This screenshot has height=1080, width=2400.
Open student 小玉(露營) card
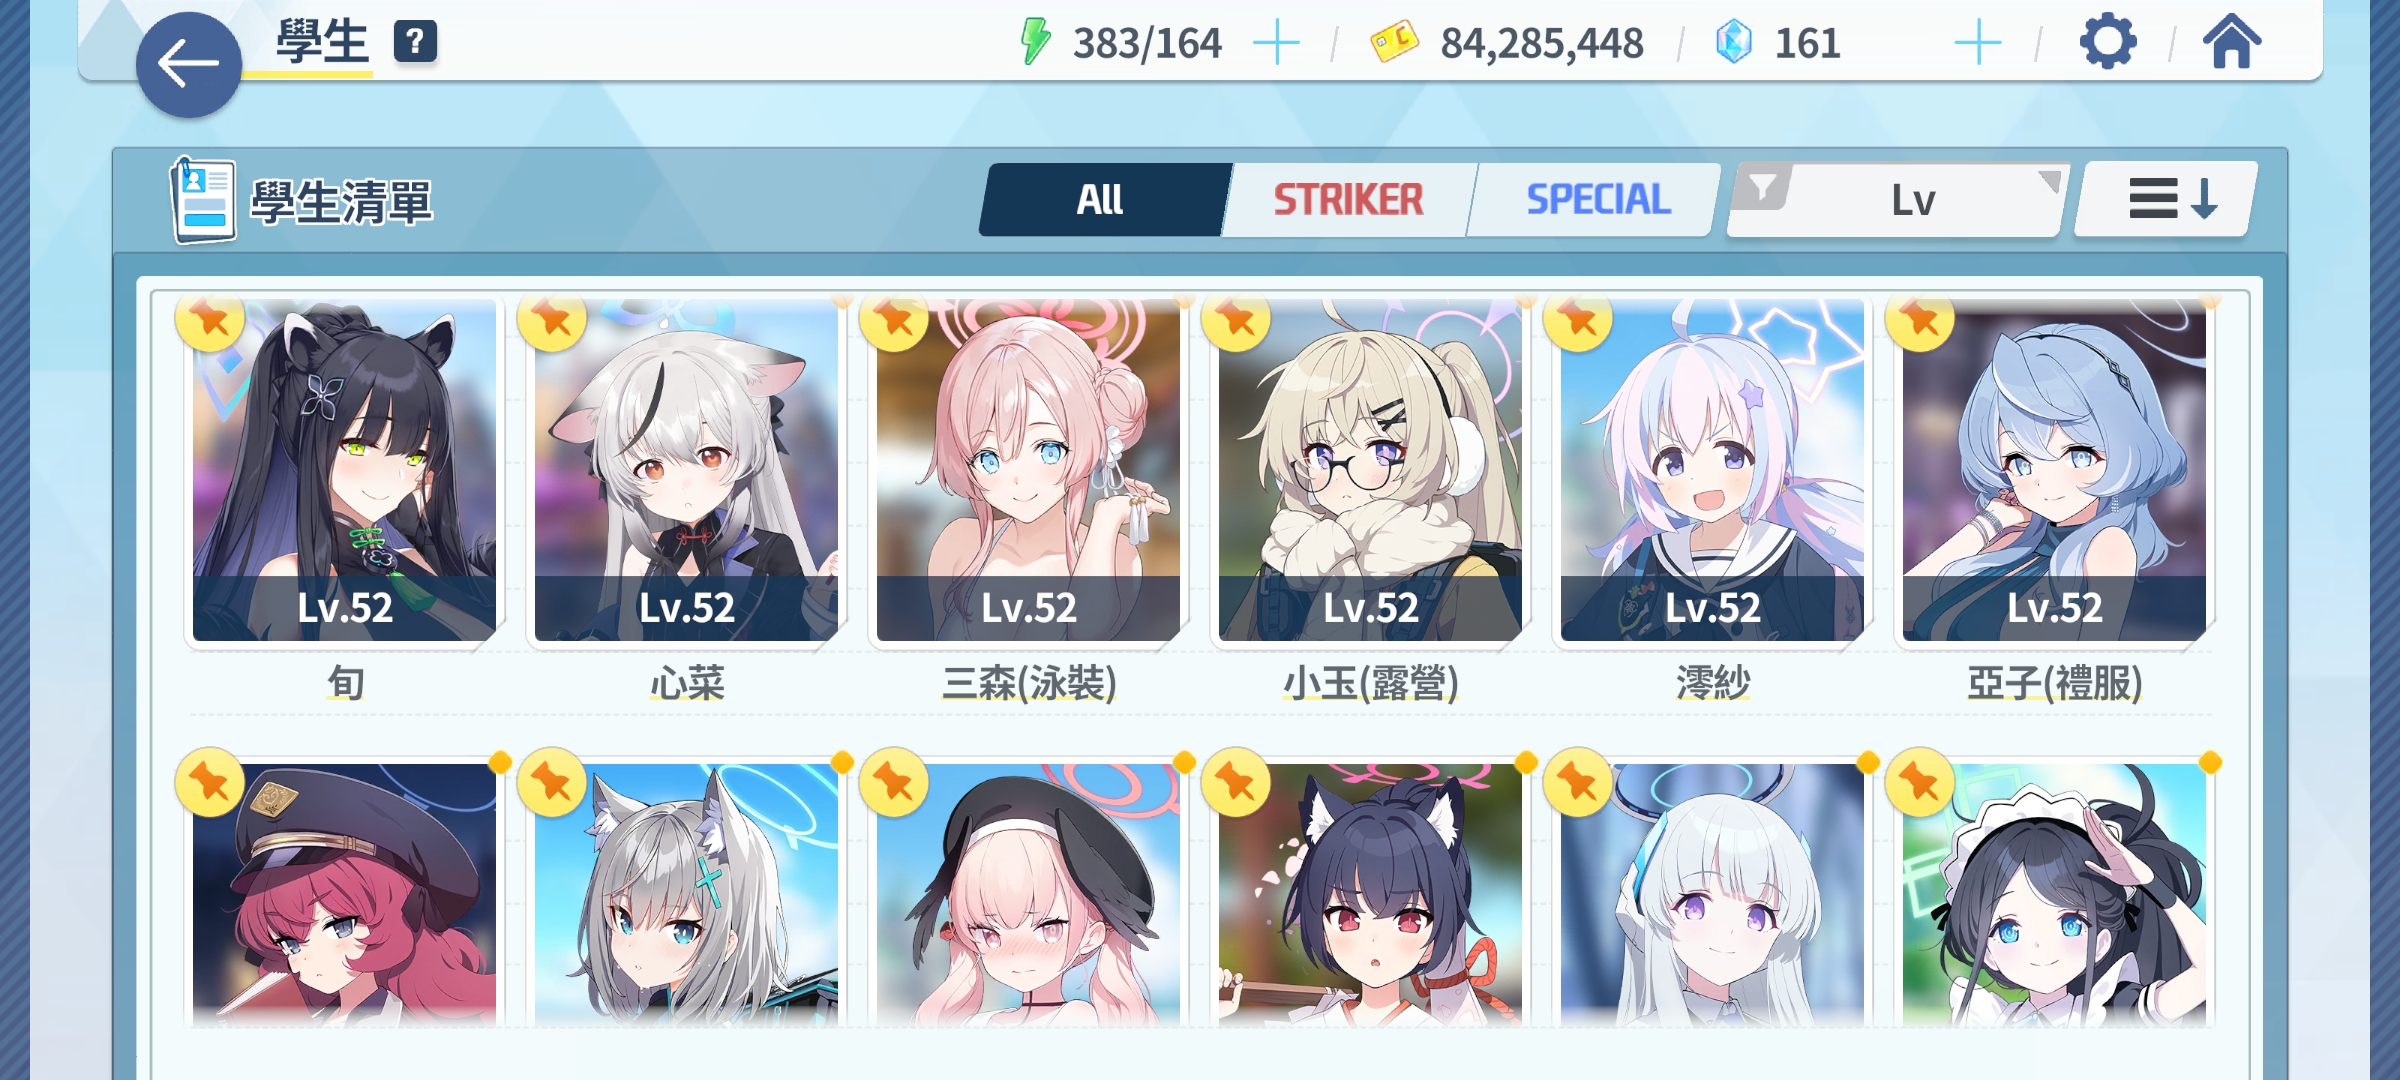(x=1370, y=470)
